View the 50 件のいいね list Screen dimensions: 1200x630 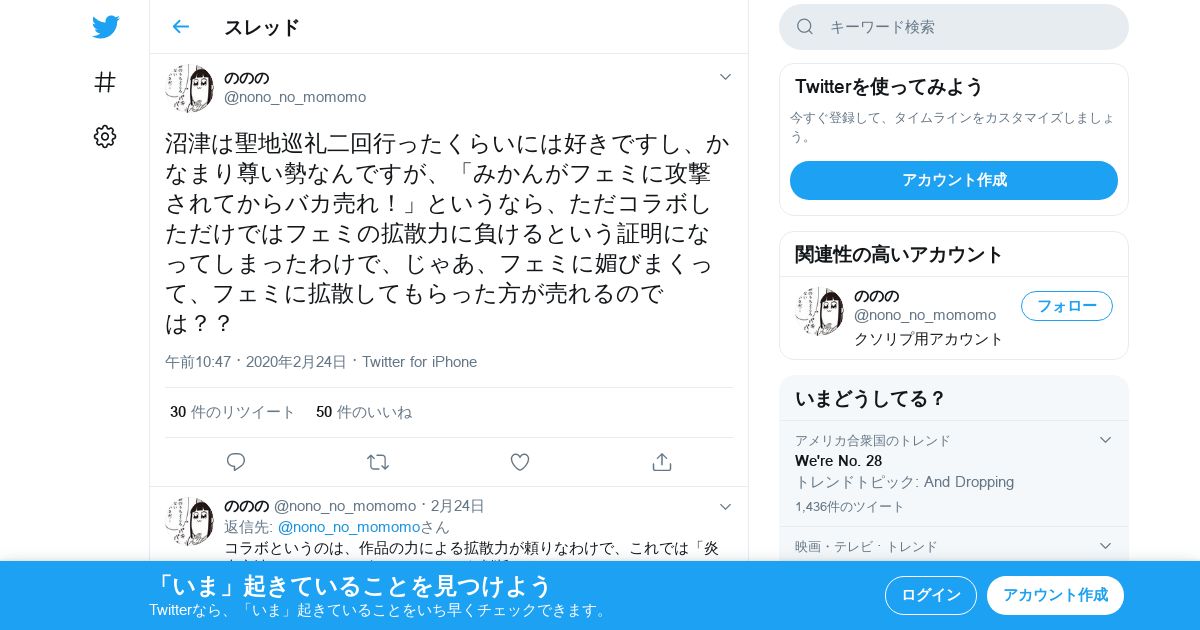tap(364, 412)
